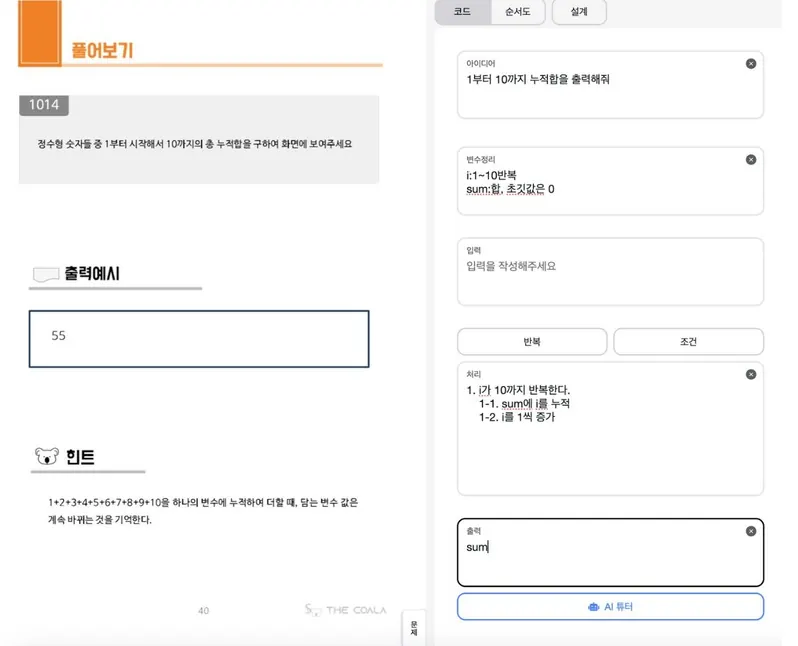798x646 pixels.
Task: Clear the 처리 field with its X icon
Action: 751,375
